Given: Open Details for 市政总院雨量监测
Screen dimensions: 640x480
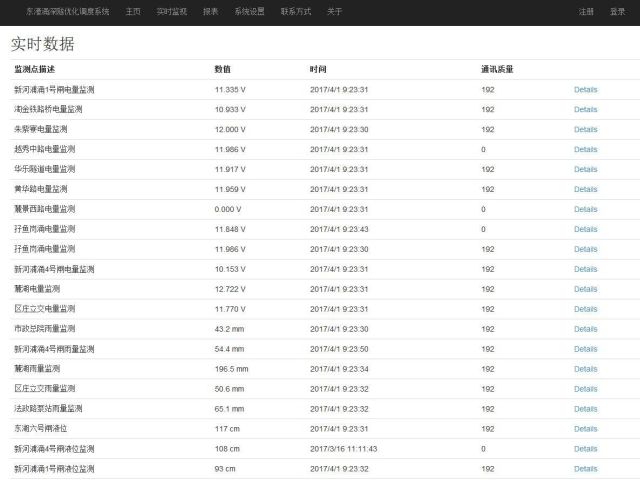Looking at the screenshot, I should (x=585, y=329).
